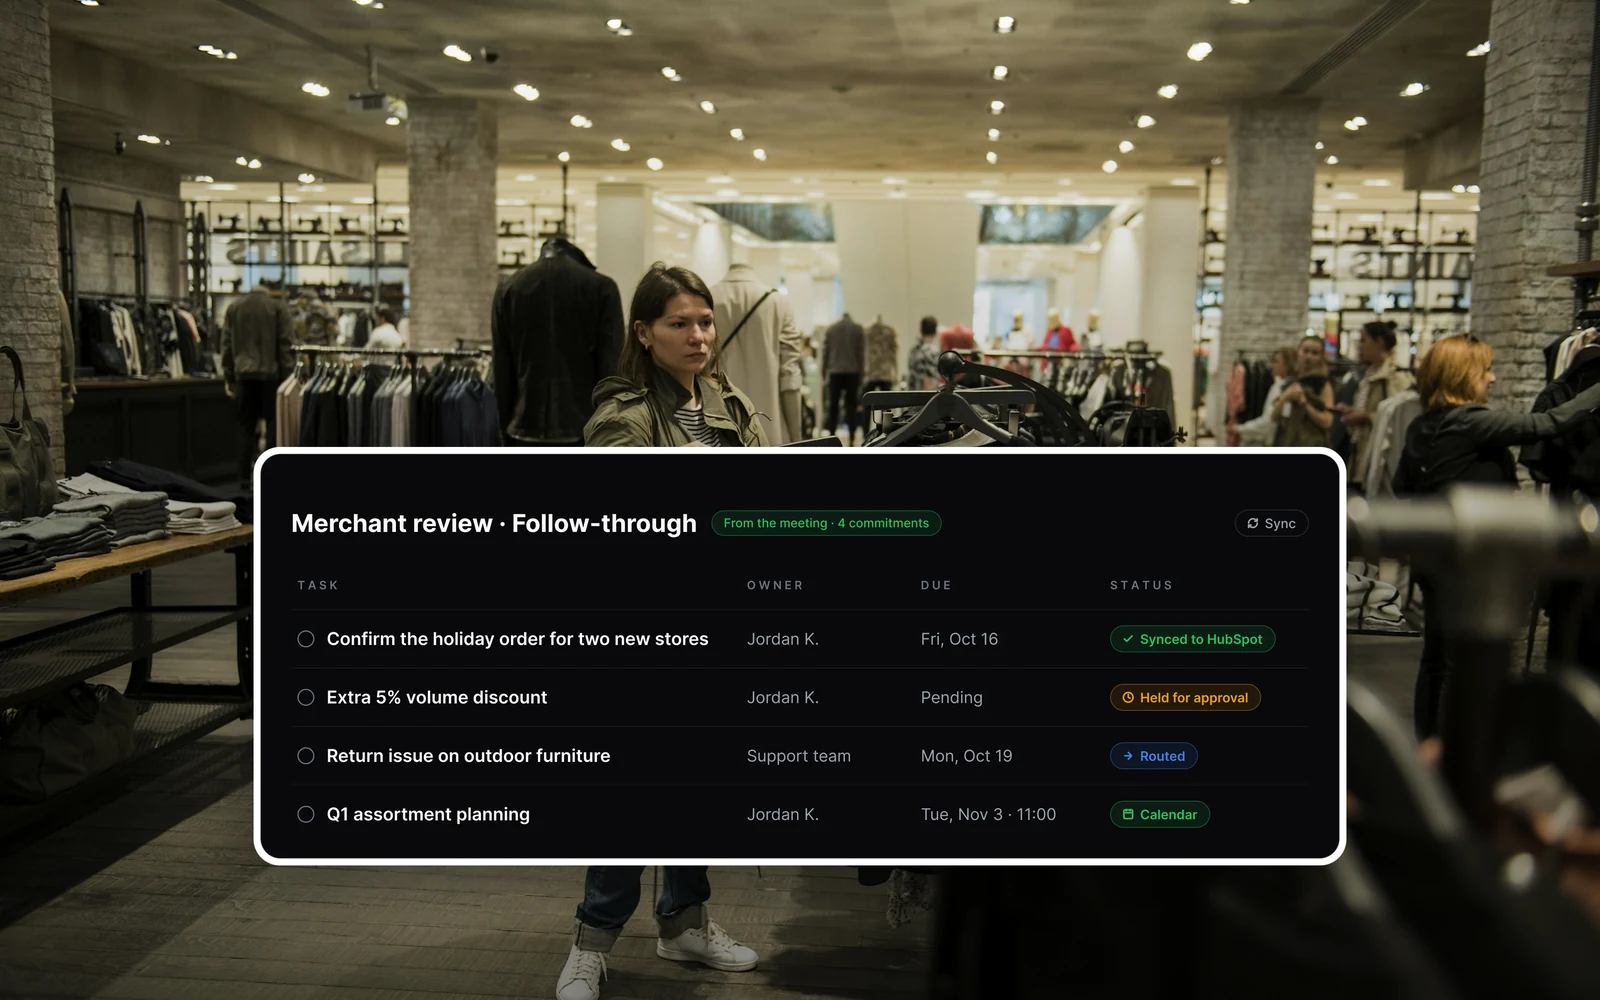Open the 'Return issue on outdoor furniture' task

click(468, 756)
